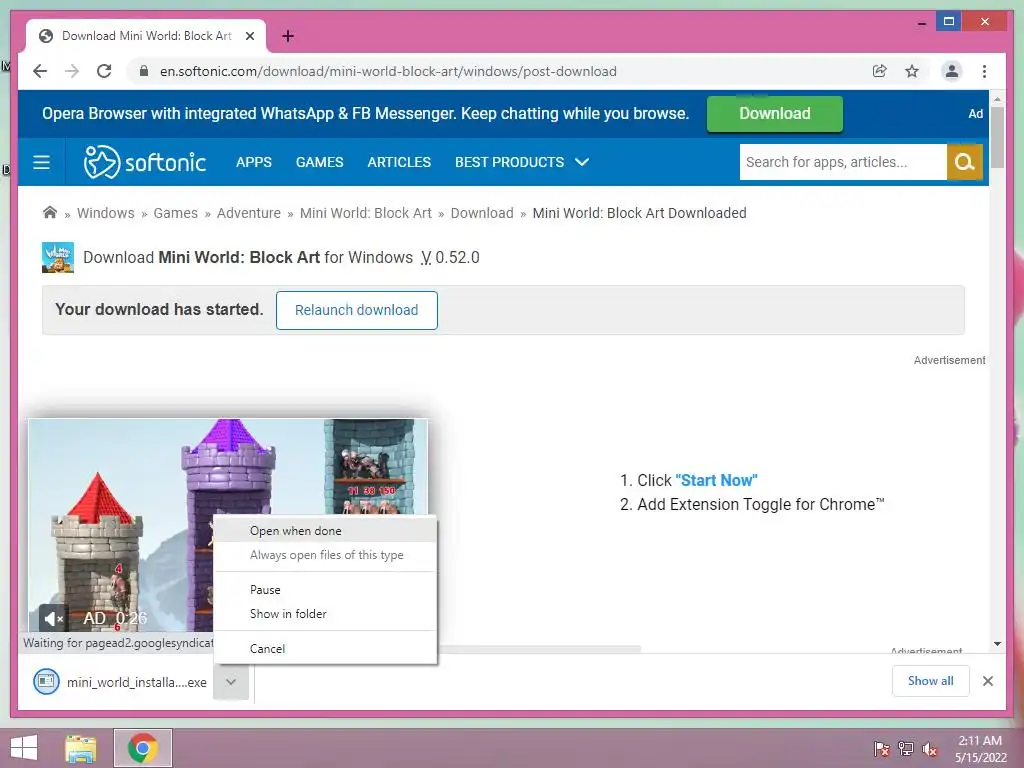1024x768 pixels.
Task: Click the address bar URL
Action: point(388,71)
